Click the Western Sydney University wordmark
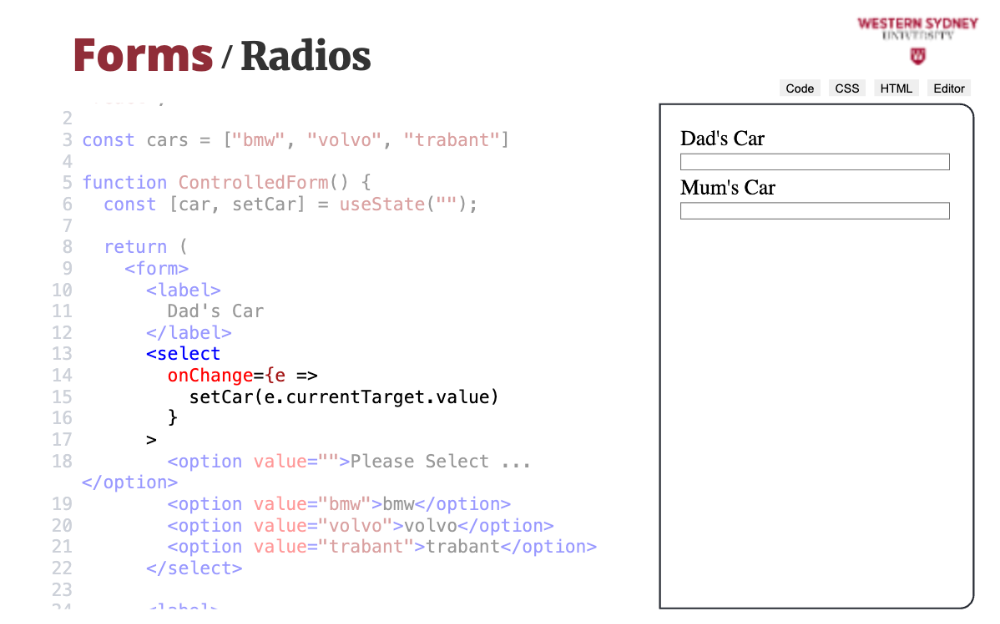This screenshot has width=1000, height=624. 917,27
